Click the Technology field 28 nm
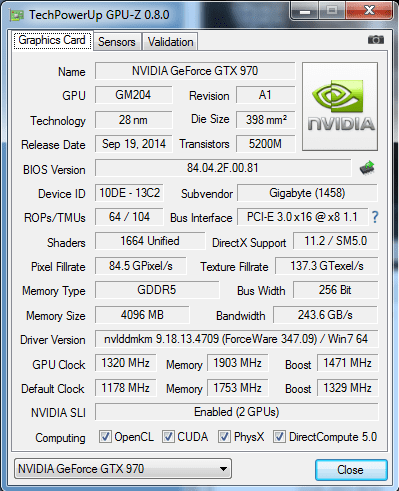 pos(133,120)
